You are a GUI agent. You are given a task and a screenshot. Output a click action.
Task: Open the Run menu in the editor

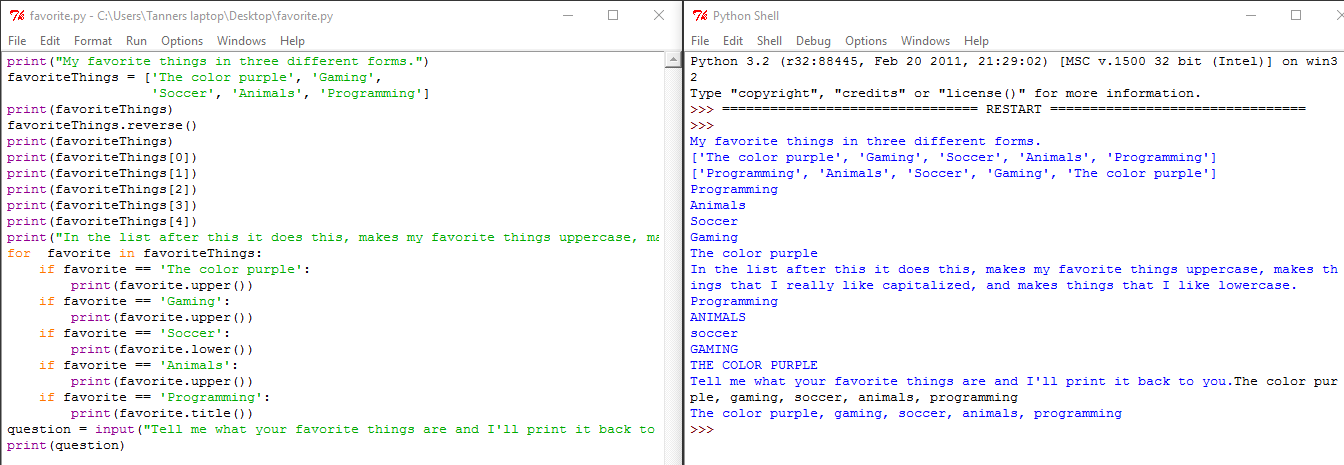point(136,41)
